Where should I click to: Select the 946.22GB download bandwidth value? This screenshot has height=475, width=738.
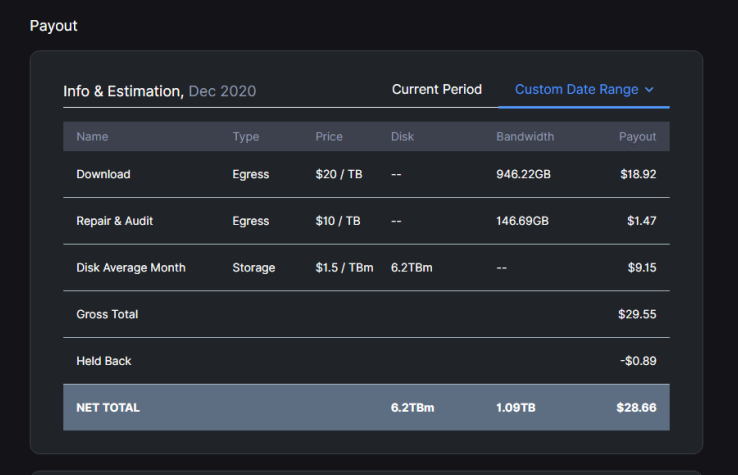coord(523,174)
